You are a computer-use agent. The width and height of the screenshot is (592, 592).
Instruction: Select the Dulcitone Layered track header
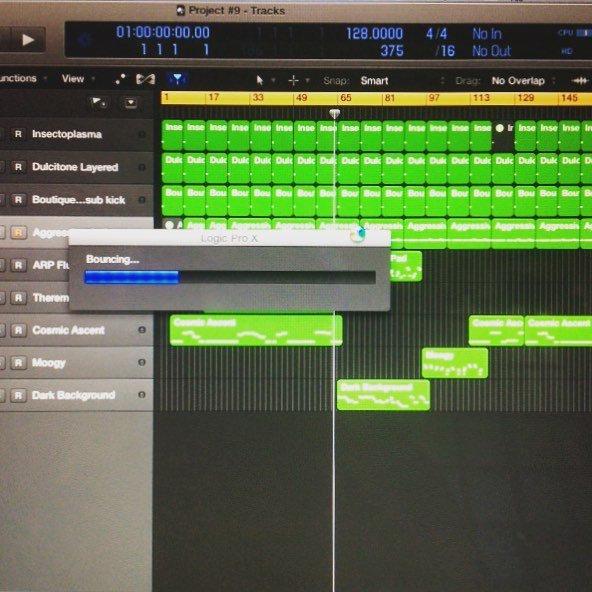click(x=76, y=167)
